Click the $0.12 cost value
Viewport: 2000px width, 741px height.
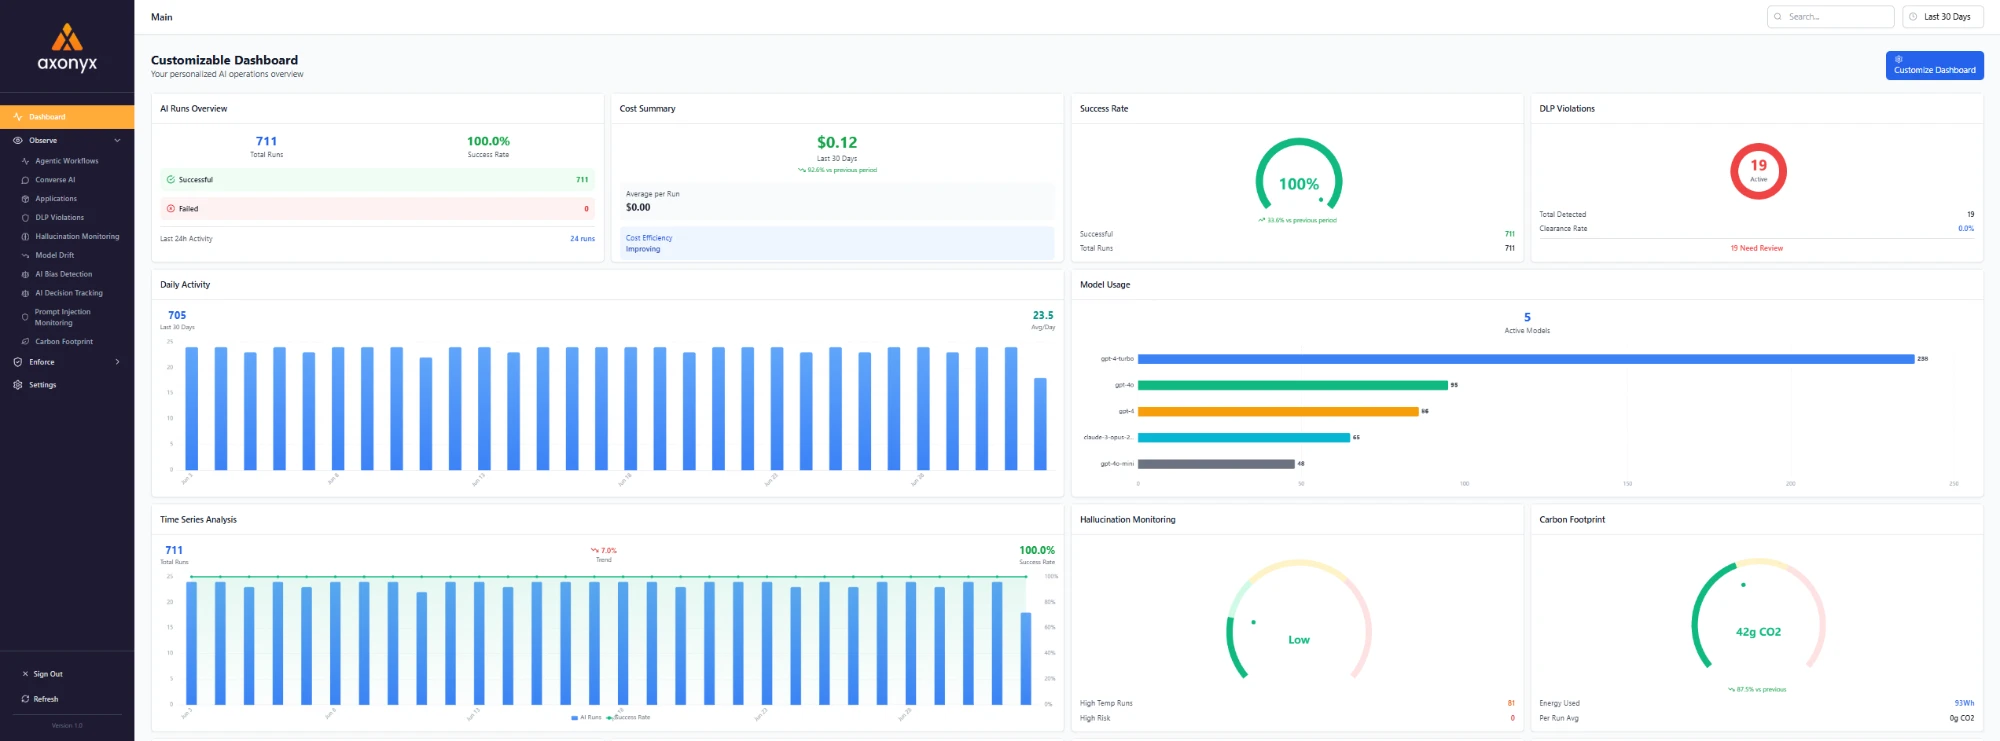click(837, 143)
